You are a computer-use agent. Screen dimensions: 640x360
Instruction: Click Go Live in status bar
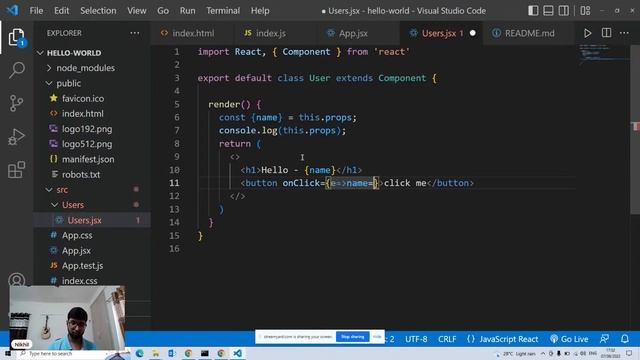pyautogui.click(x=569, y=339)
